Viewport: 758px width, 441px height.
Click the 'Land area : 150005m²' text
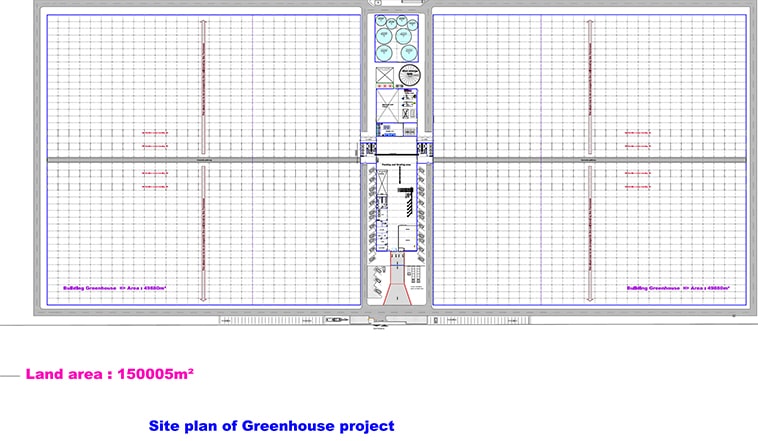coord(109,374)
